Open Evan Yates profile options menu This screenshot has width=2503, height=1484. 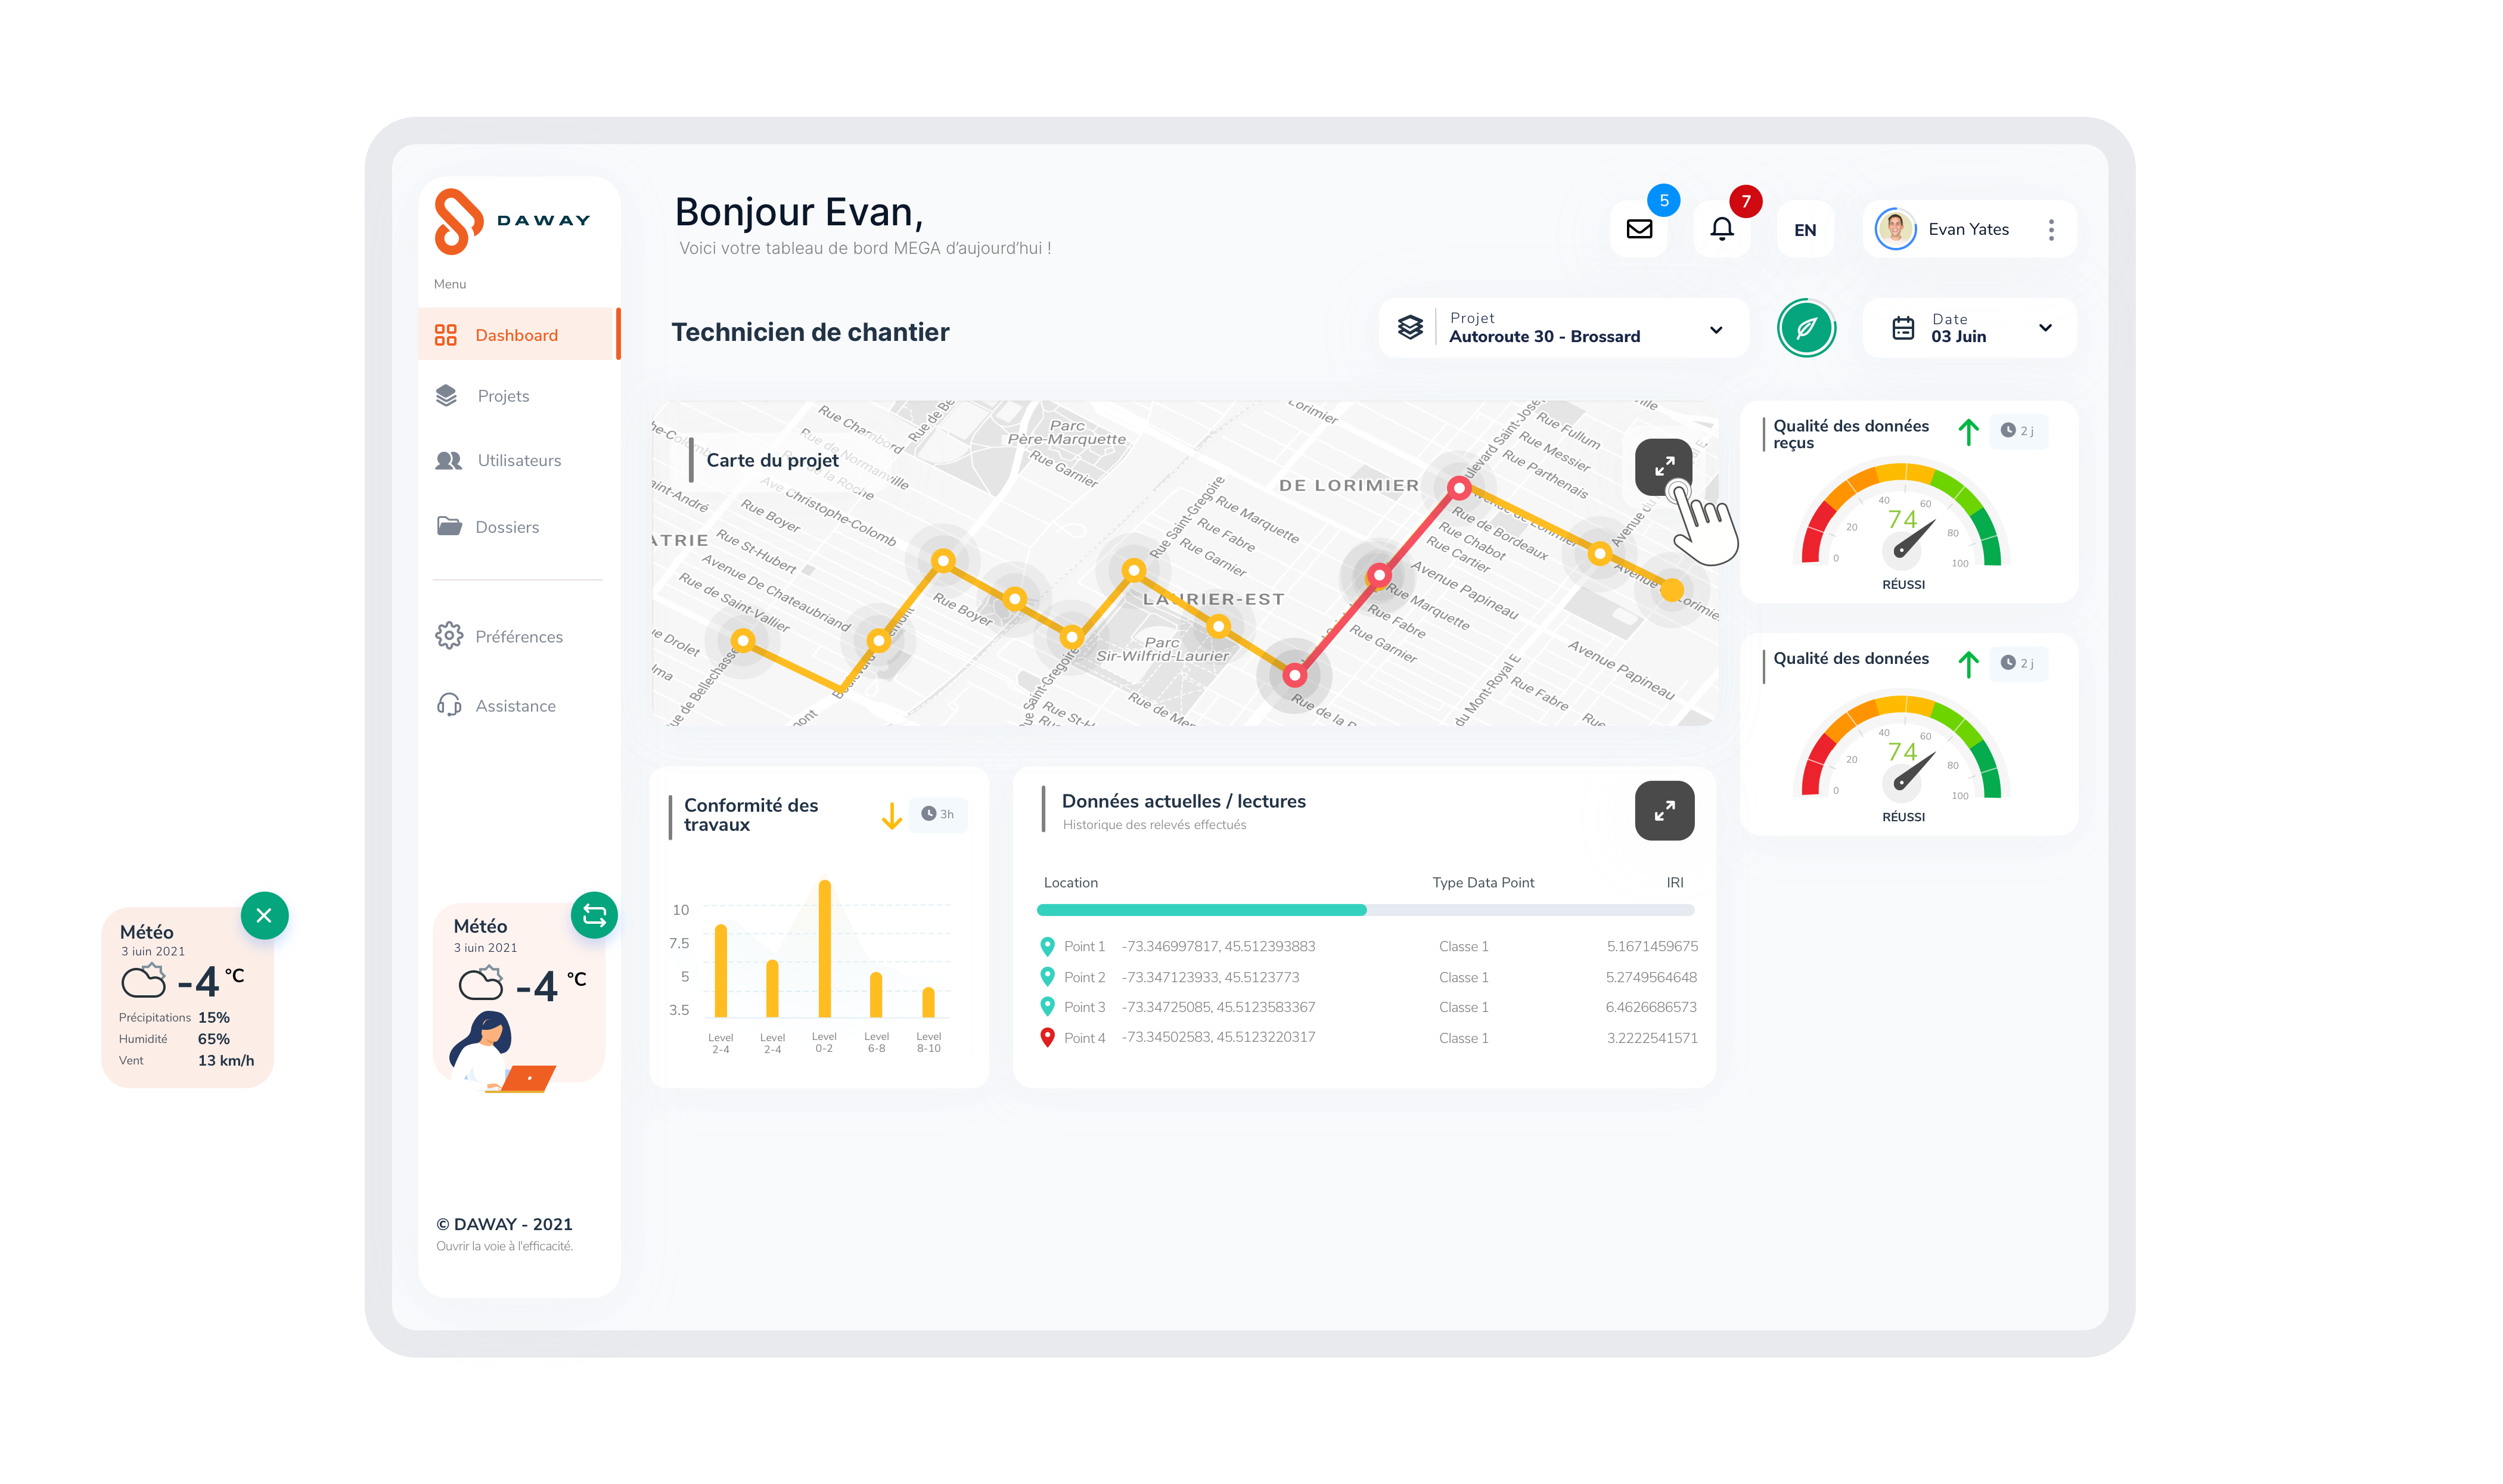(2051, 229)
